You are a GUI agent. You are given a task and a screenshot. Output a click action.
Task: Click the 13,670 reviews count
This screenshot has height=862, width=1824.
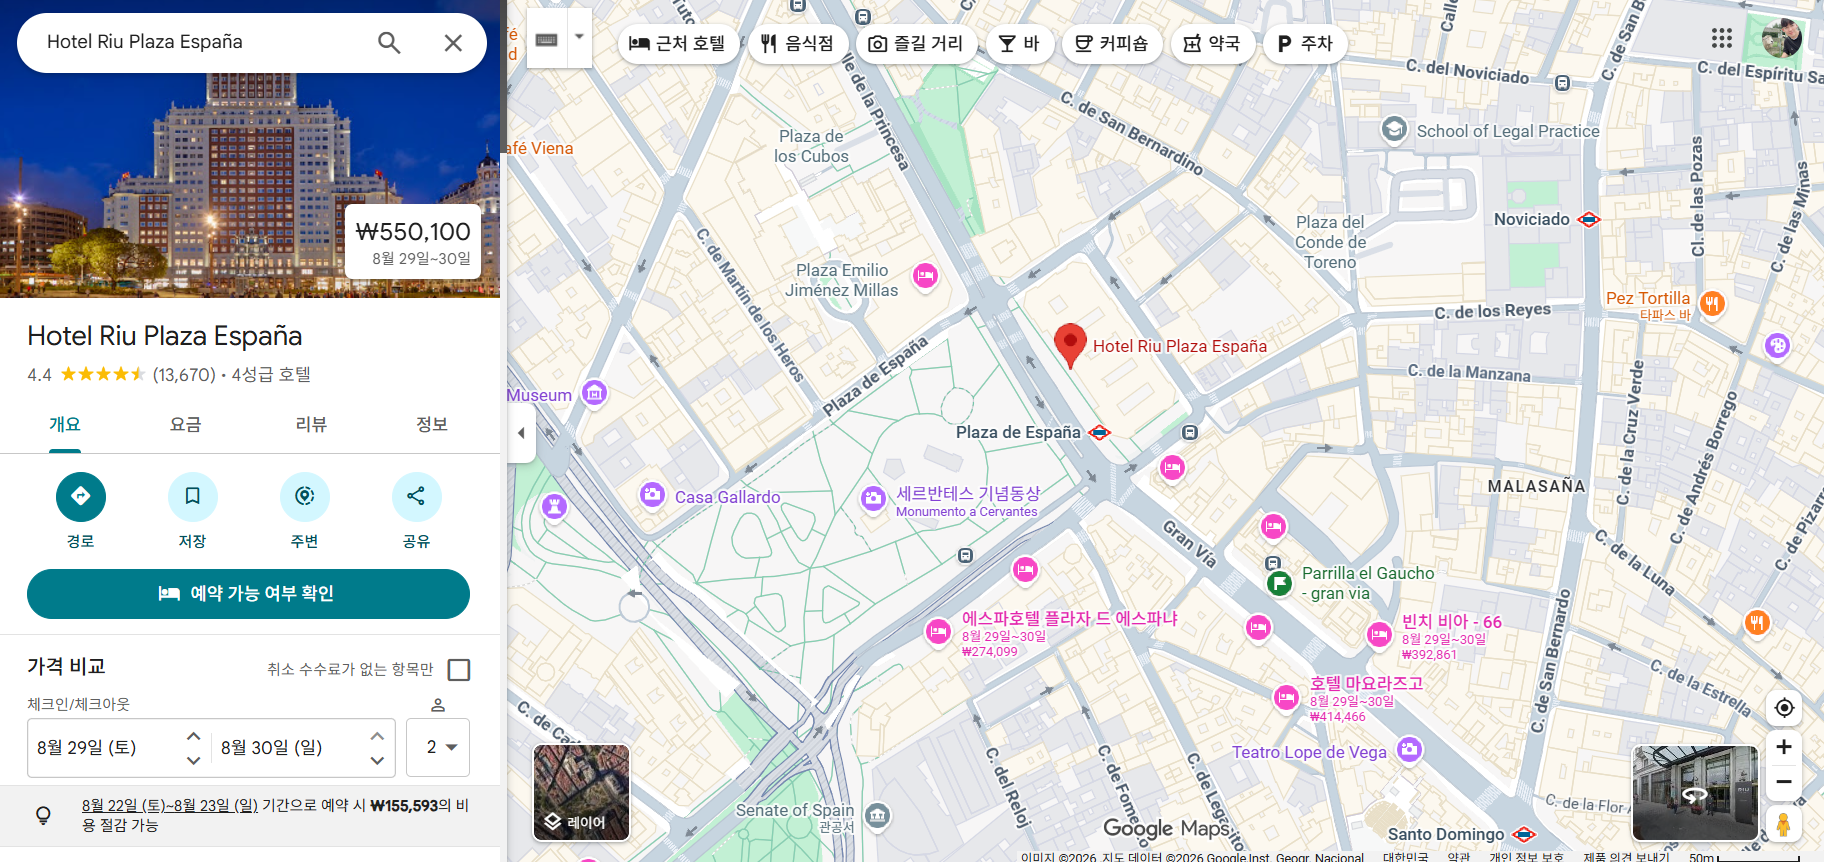click(x=184, y=375)
